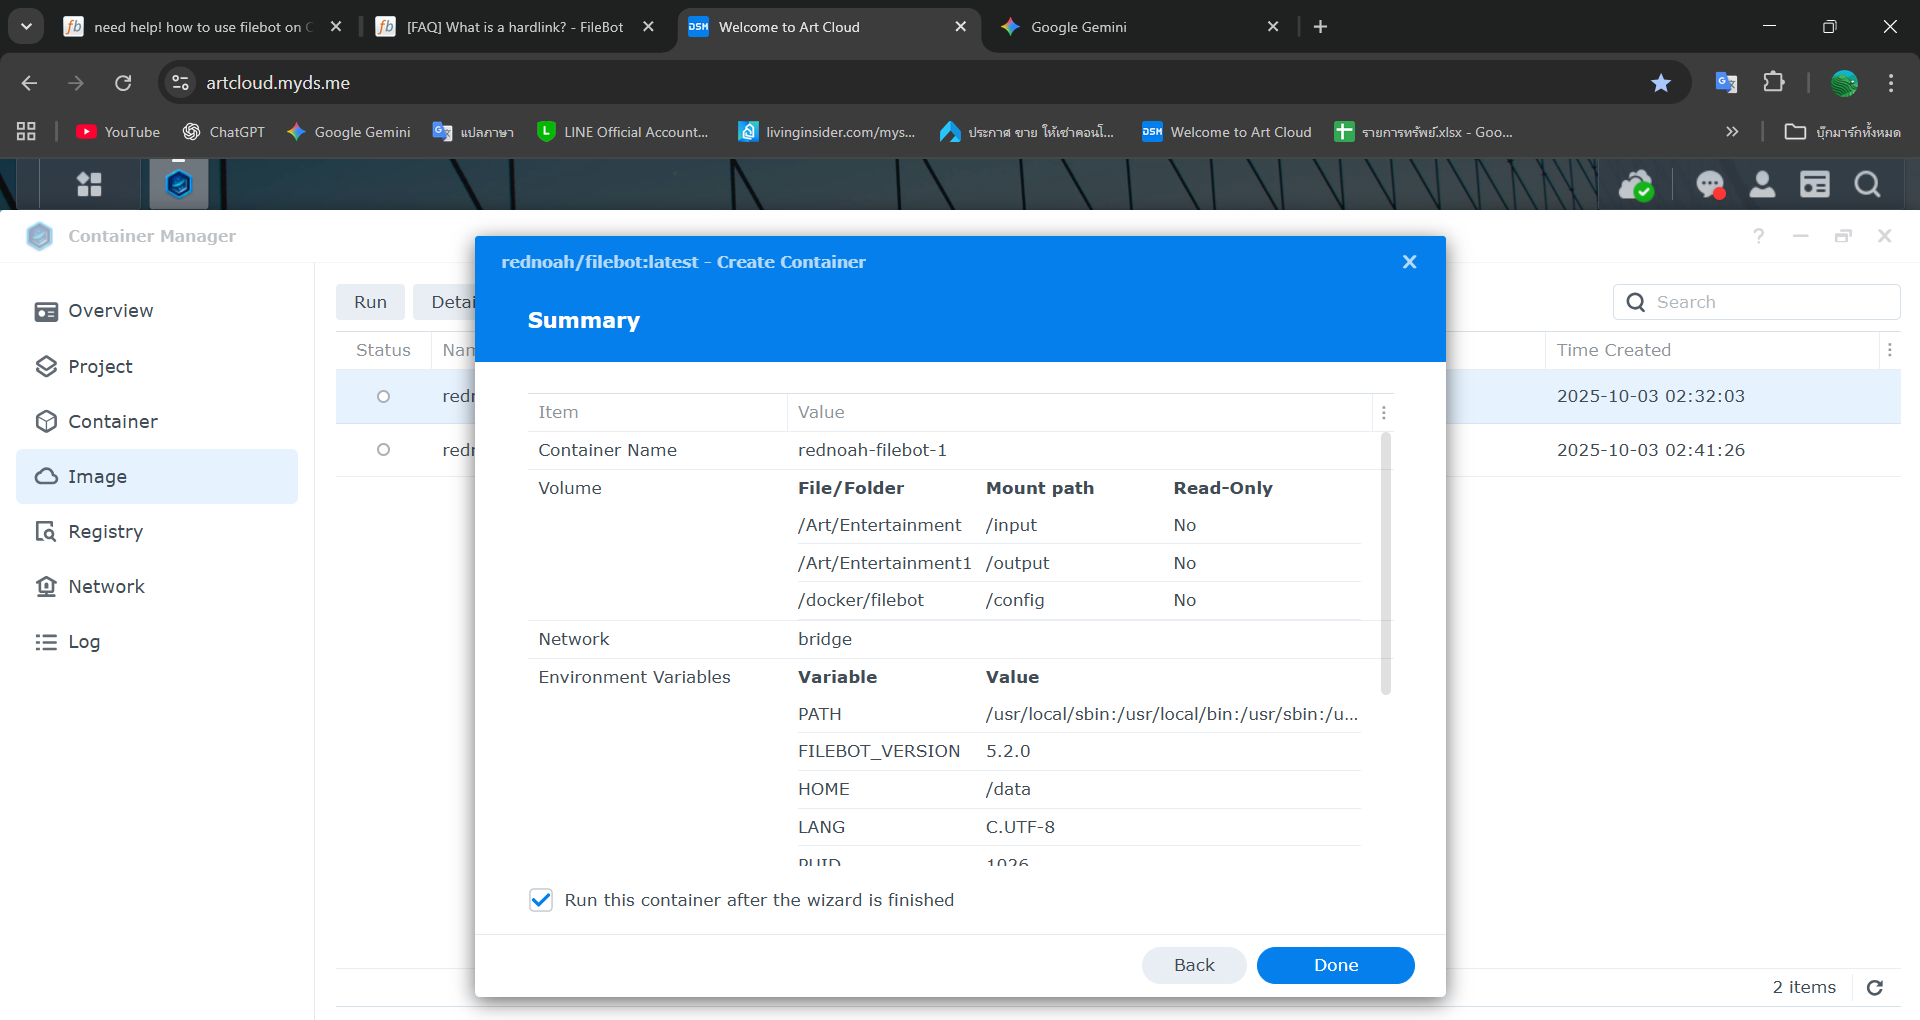This screenshot has width=1920, height=1020.
Task: Toggle 'Run this container after wizard' checkbox
Action: pyautogui.click(x=541, y=900)
